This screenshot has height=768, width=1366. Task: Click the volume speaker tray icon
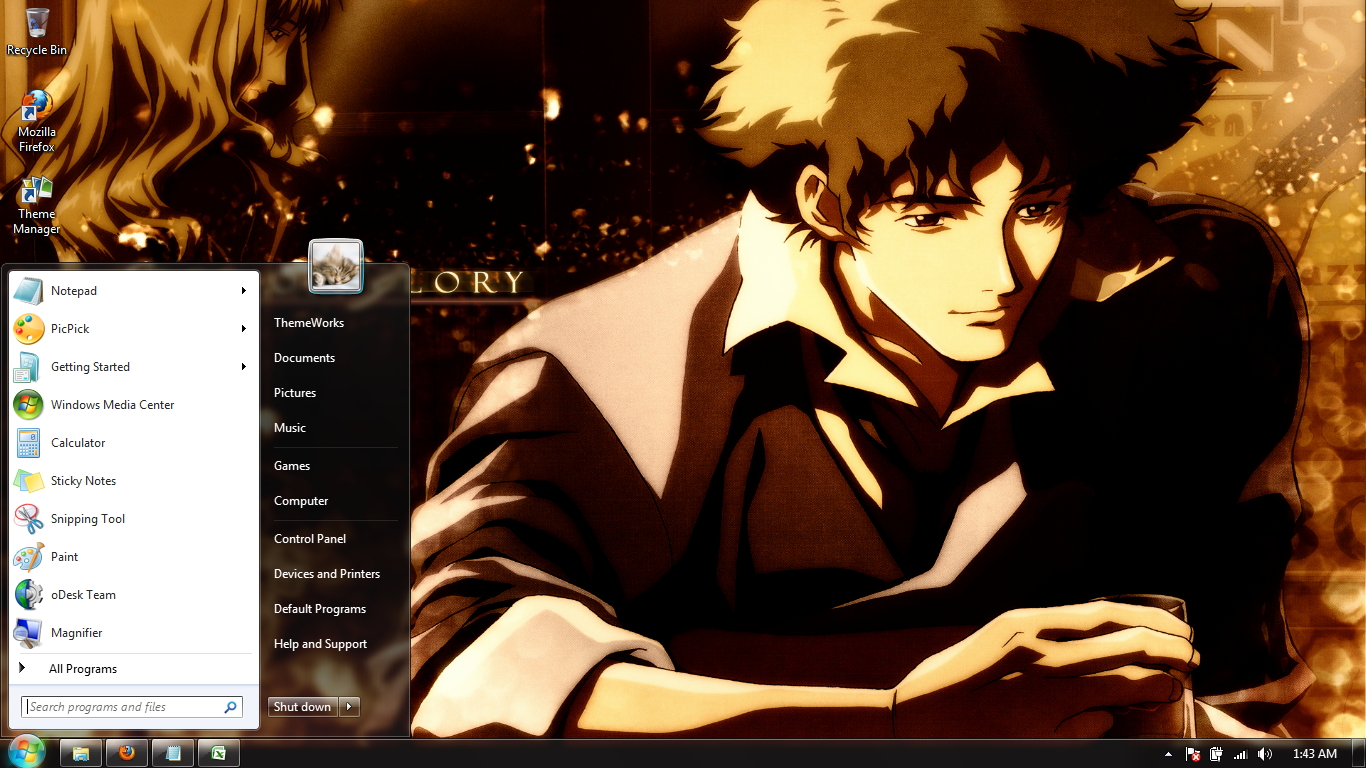pyautogui.click(x=1265, y=754)
